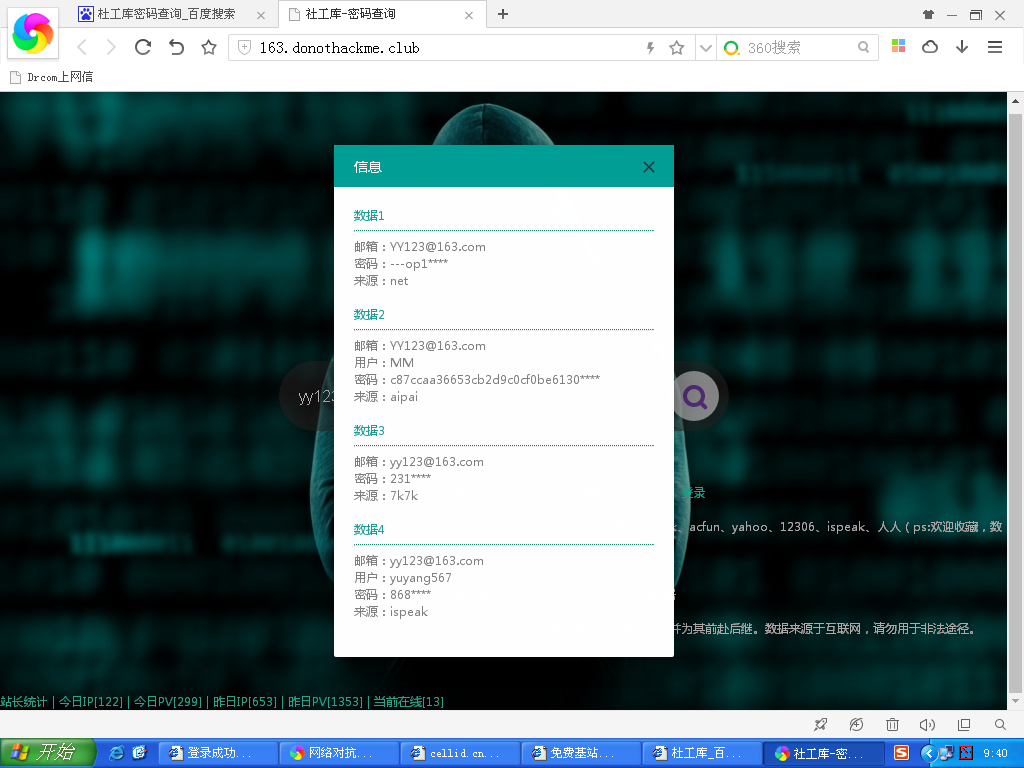Click the 数据3 heading
1024x768 pixels.
point(369,431)
